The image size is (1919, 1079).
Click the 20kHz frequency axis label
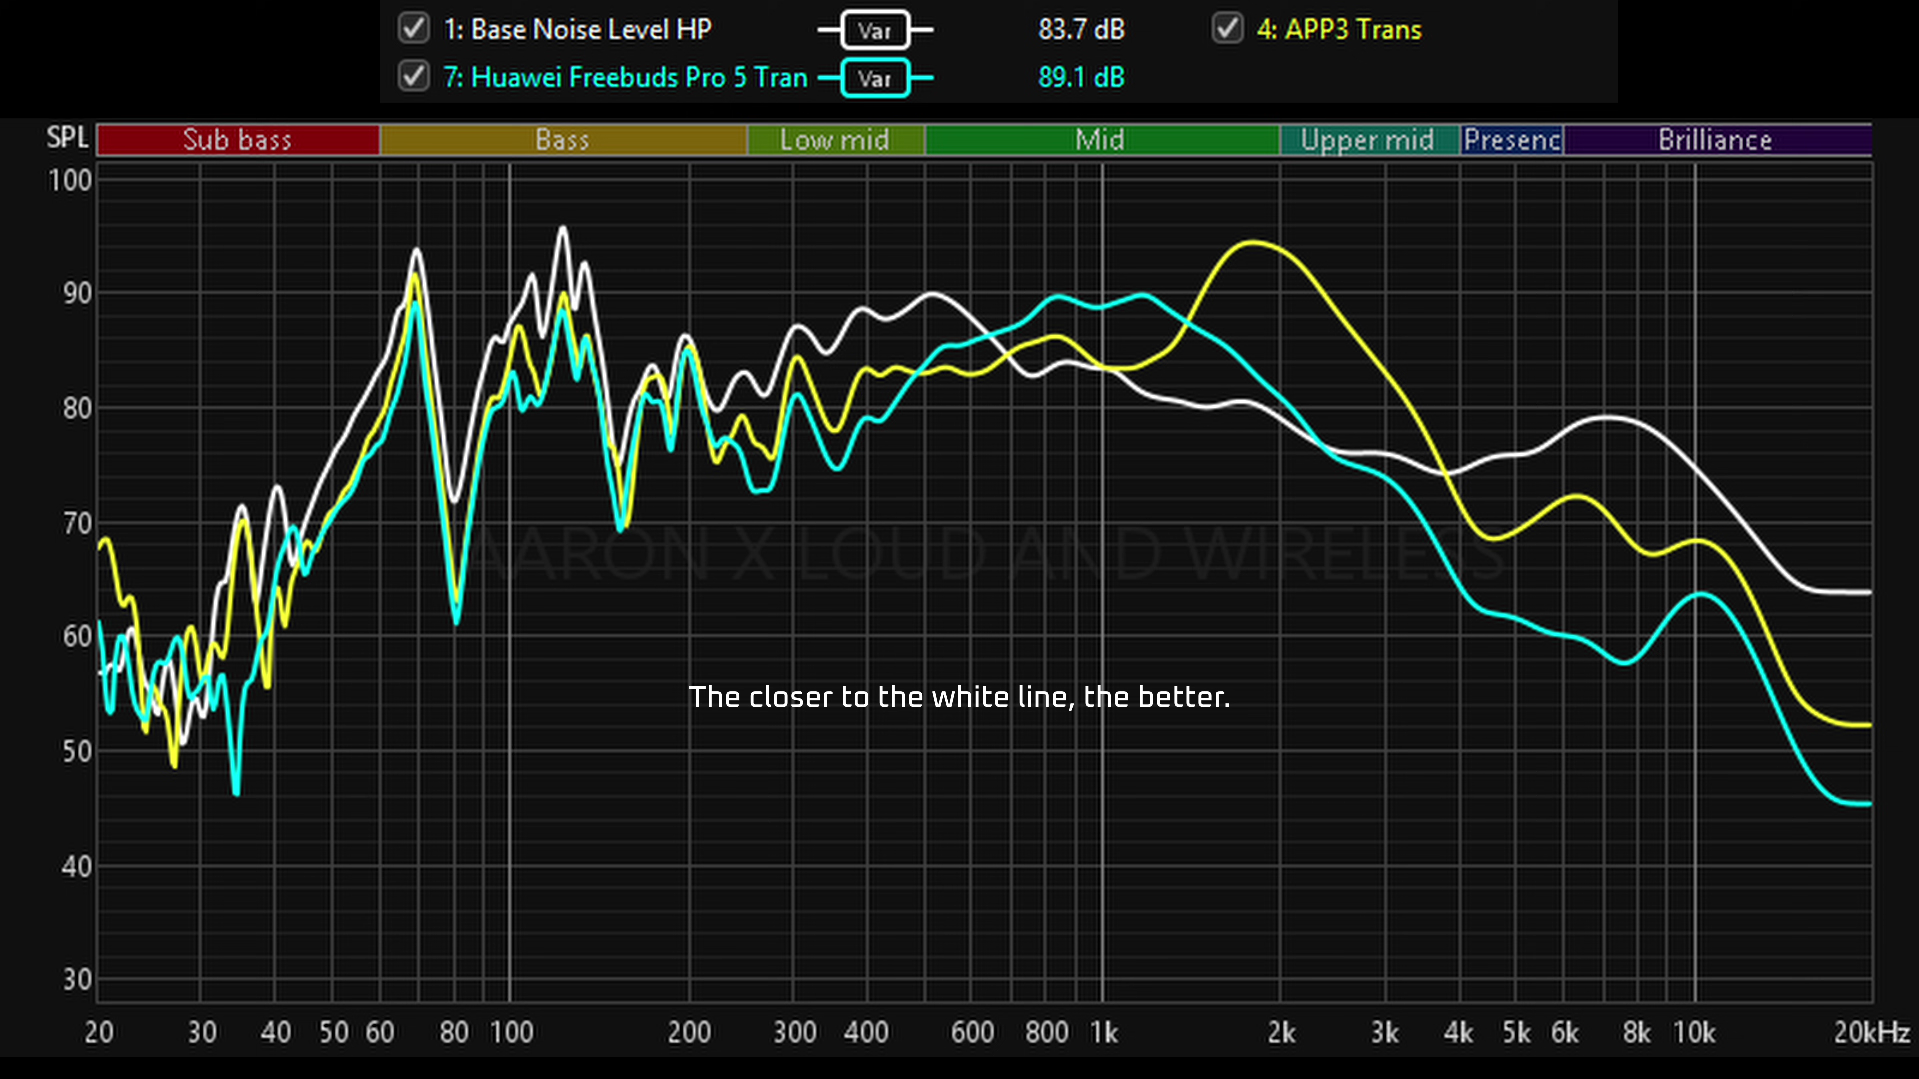coord(1871,1032)
